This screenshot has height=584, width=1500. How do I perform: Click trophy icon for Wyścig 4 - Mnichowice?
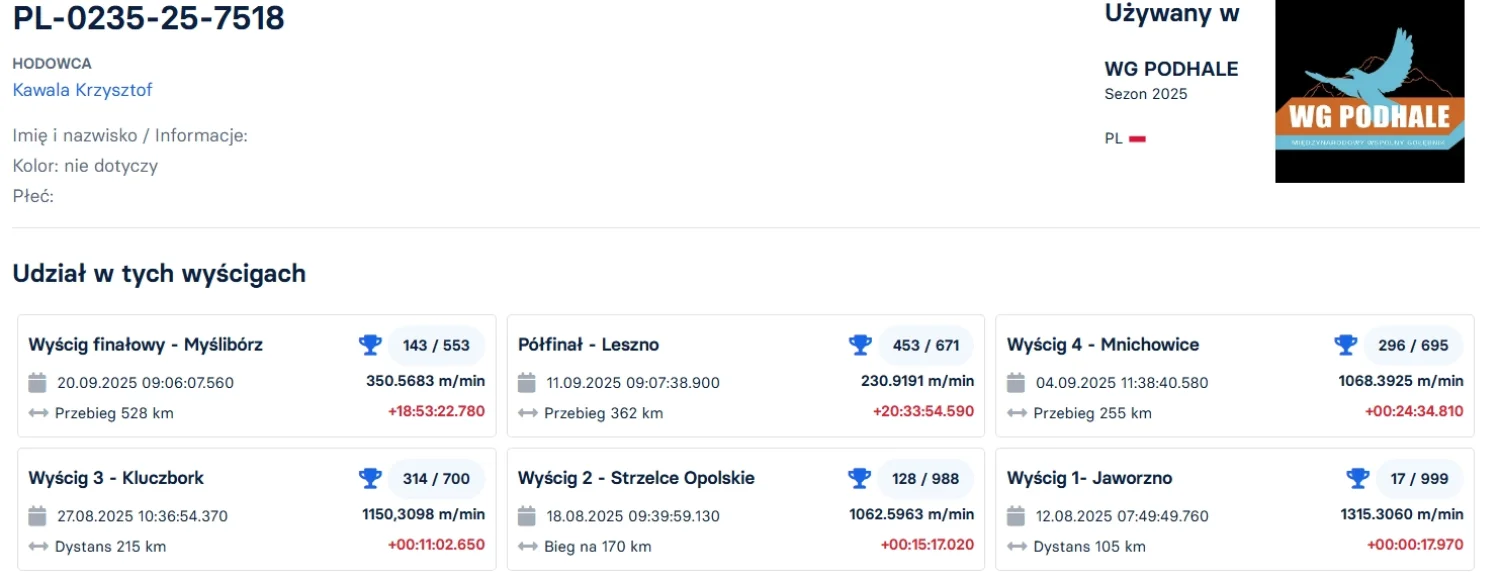click(1346, 345)
